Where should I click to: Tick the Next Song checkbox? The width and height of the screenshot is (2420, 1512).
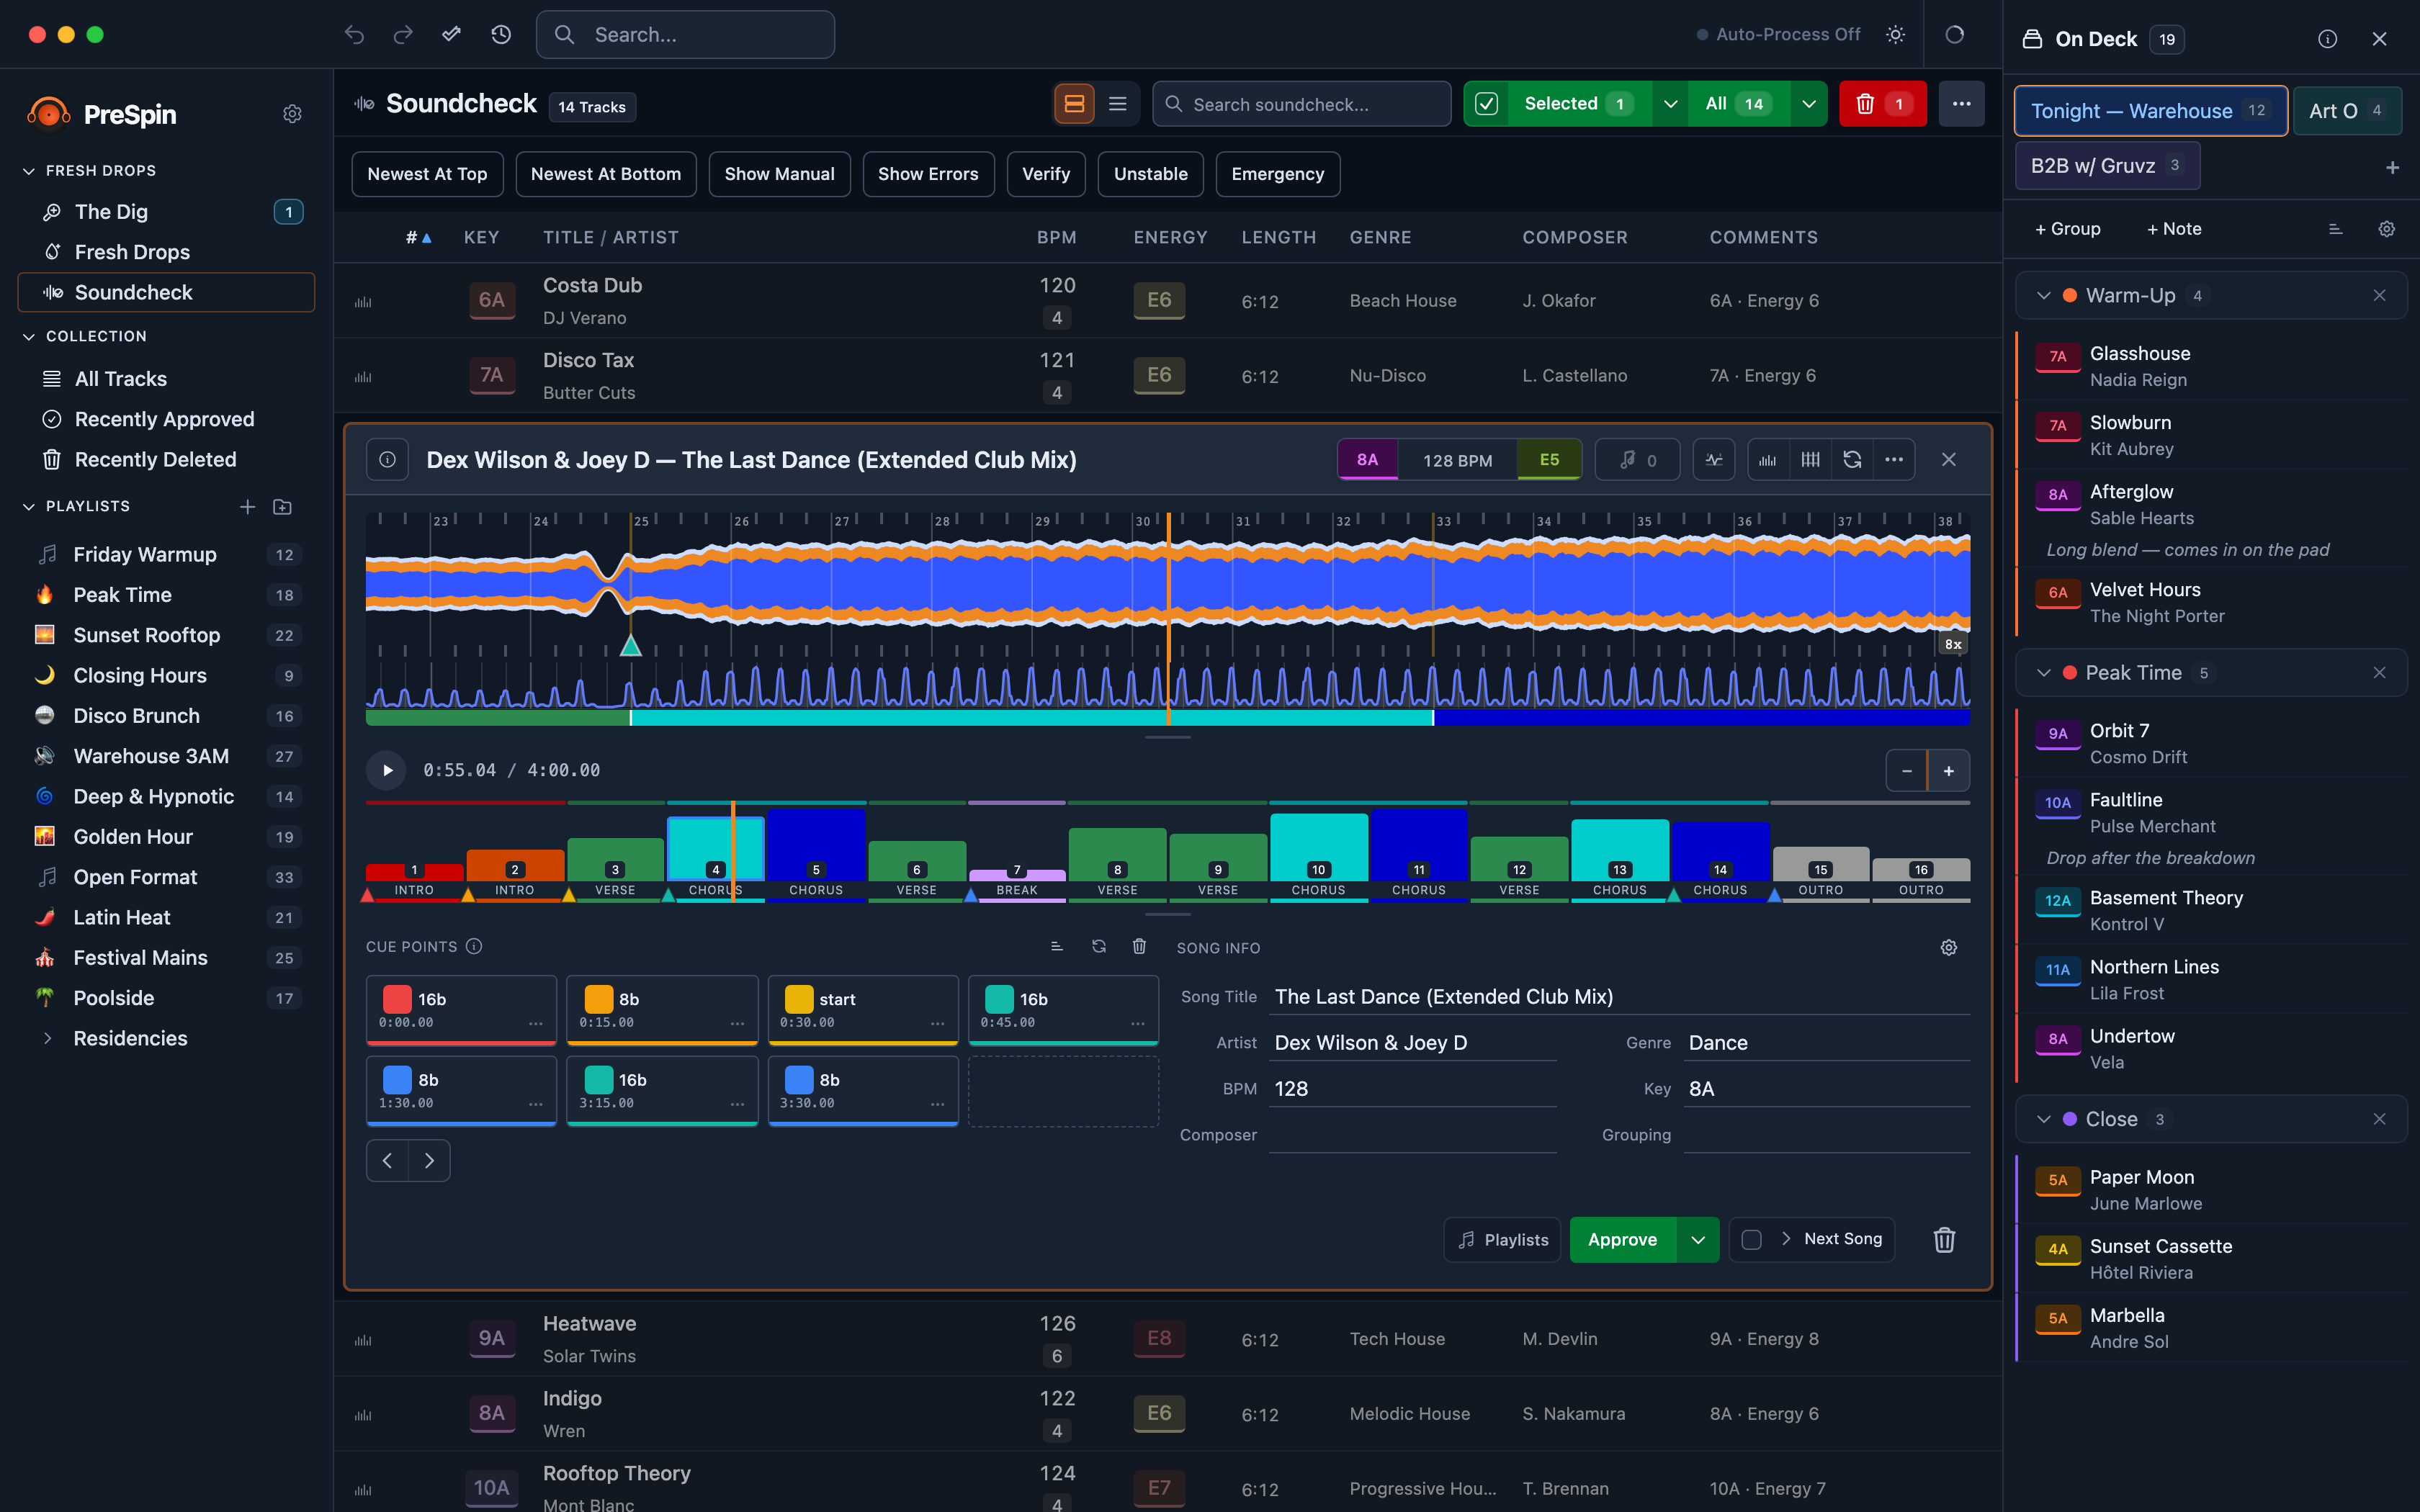point(1751,1240)
